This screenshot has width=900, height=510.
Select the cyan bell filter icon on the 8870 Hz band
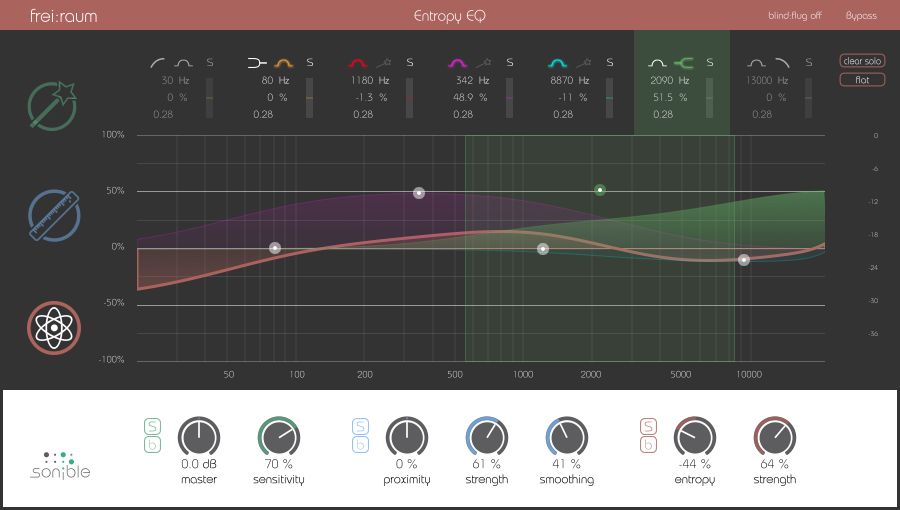pyautogui.click(x=558, y=63)
